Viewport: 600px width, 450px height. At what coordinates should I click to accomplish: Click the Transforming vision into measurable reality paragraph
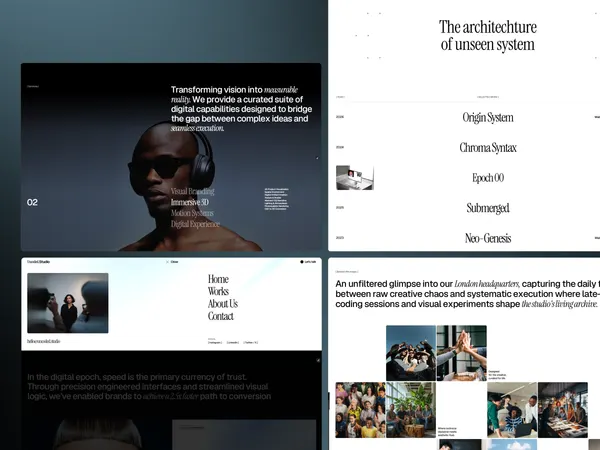point(241,109)
